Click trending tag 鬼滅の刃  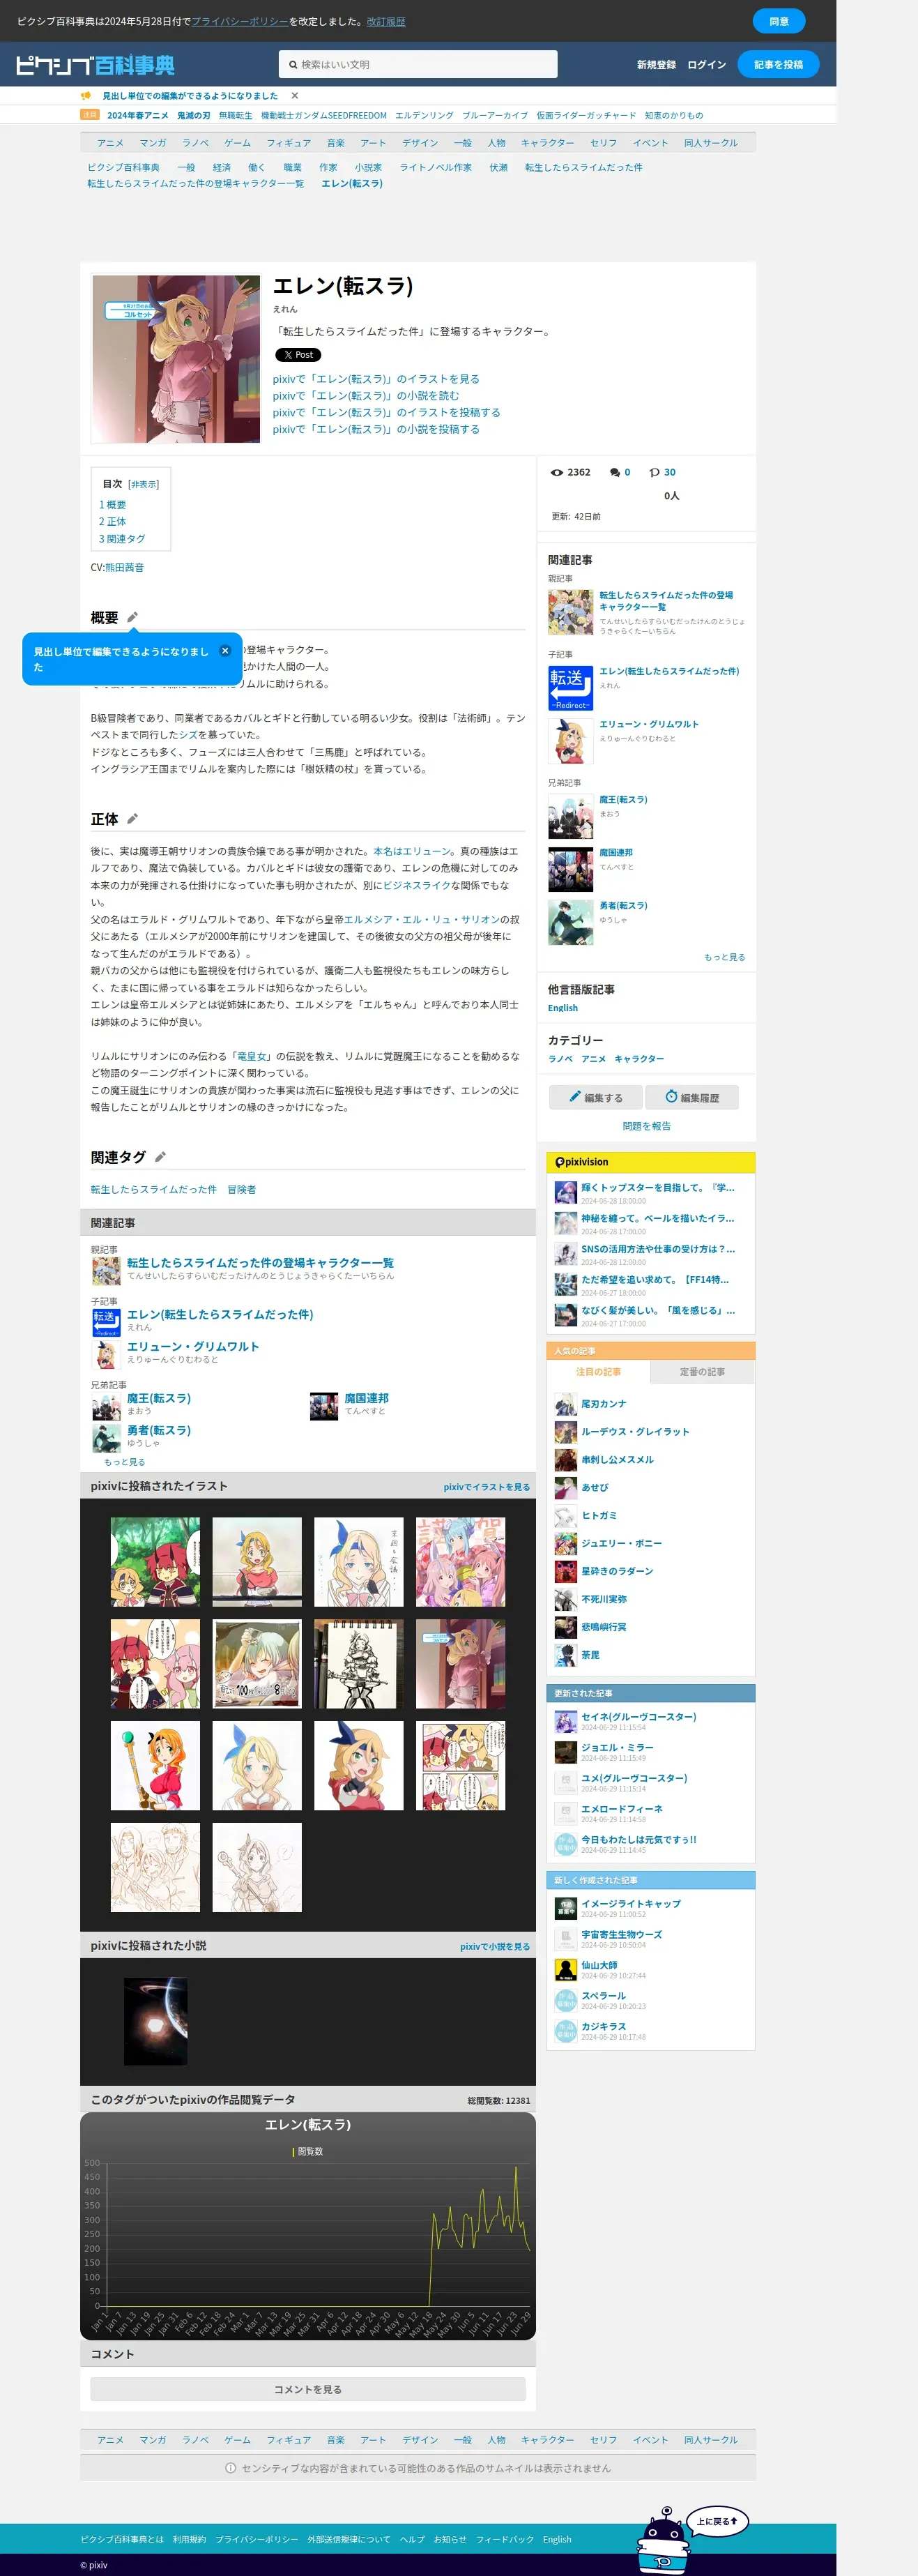click(193, 115)
